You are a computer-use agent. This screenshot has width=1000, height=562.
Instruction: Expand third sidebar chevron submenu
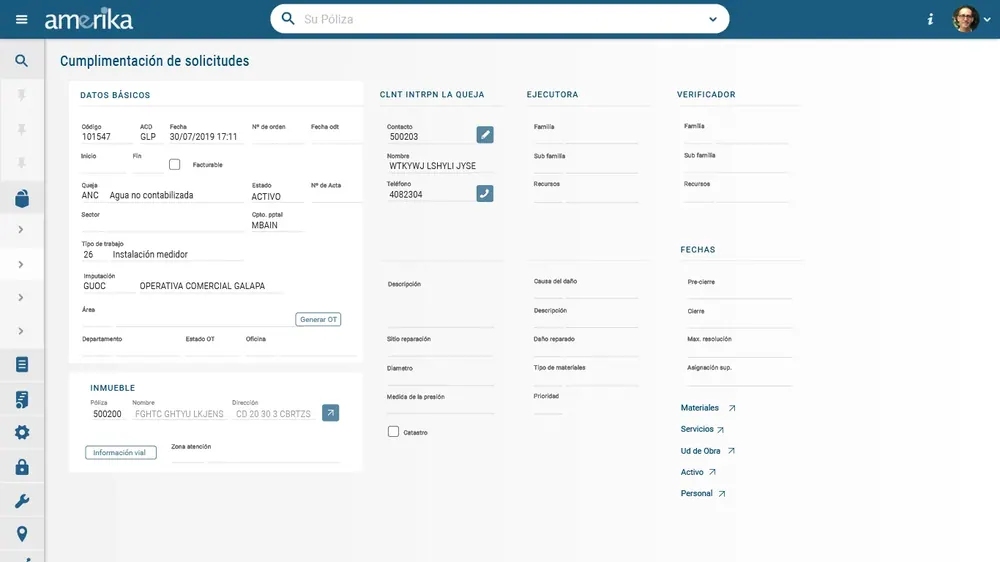click(21, 297)
